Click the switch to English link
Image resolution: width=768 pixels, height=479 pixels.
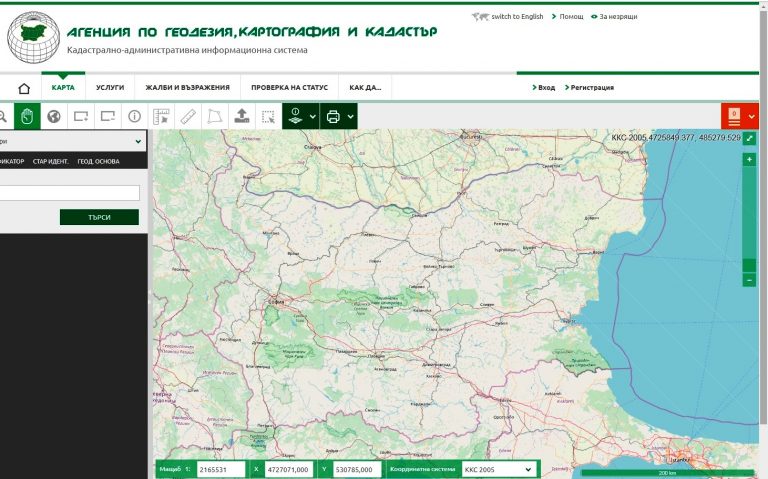[x=516, y=17]
